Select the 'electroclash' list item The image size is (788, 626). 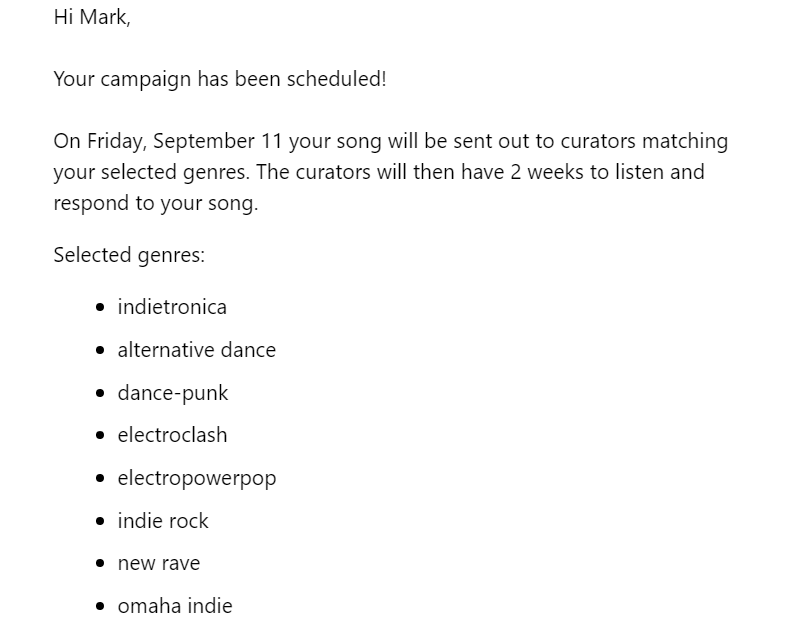(172, 435)
